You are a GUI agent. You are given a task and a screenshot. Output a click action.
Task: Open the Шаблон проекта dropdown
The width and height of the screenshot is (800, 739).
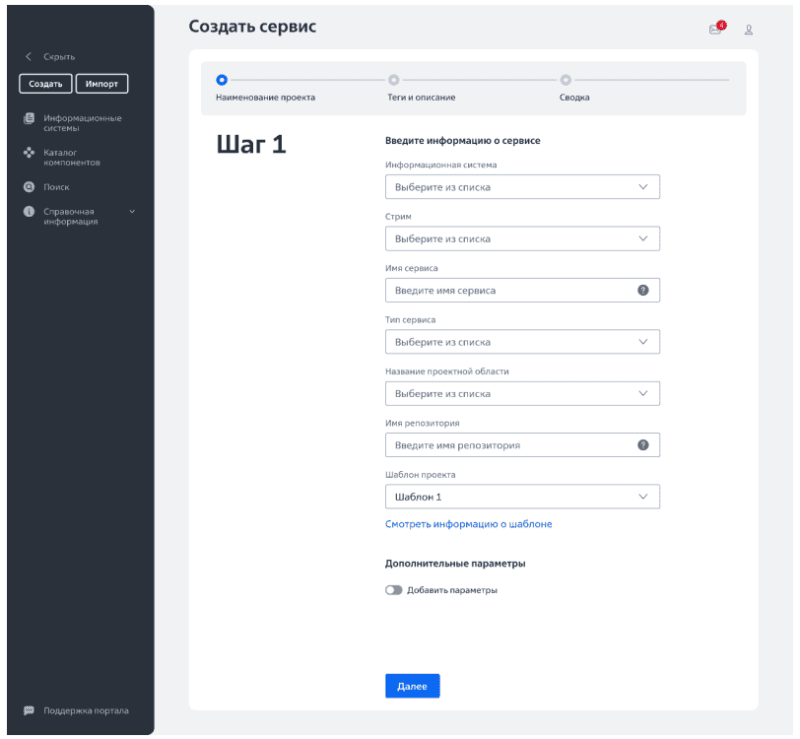pyautogui.click(x=522, y=496)
